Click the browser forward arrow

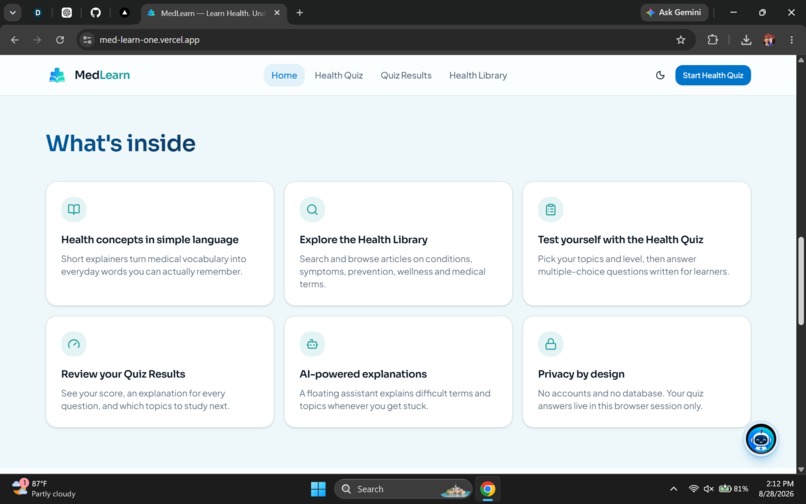pos(37,40)
